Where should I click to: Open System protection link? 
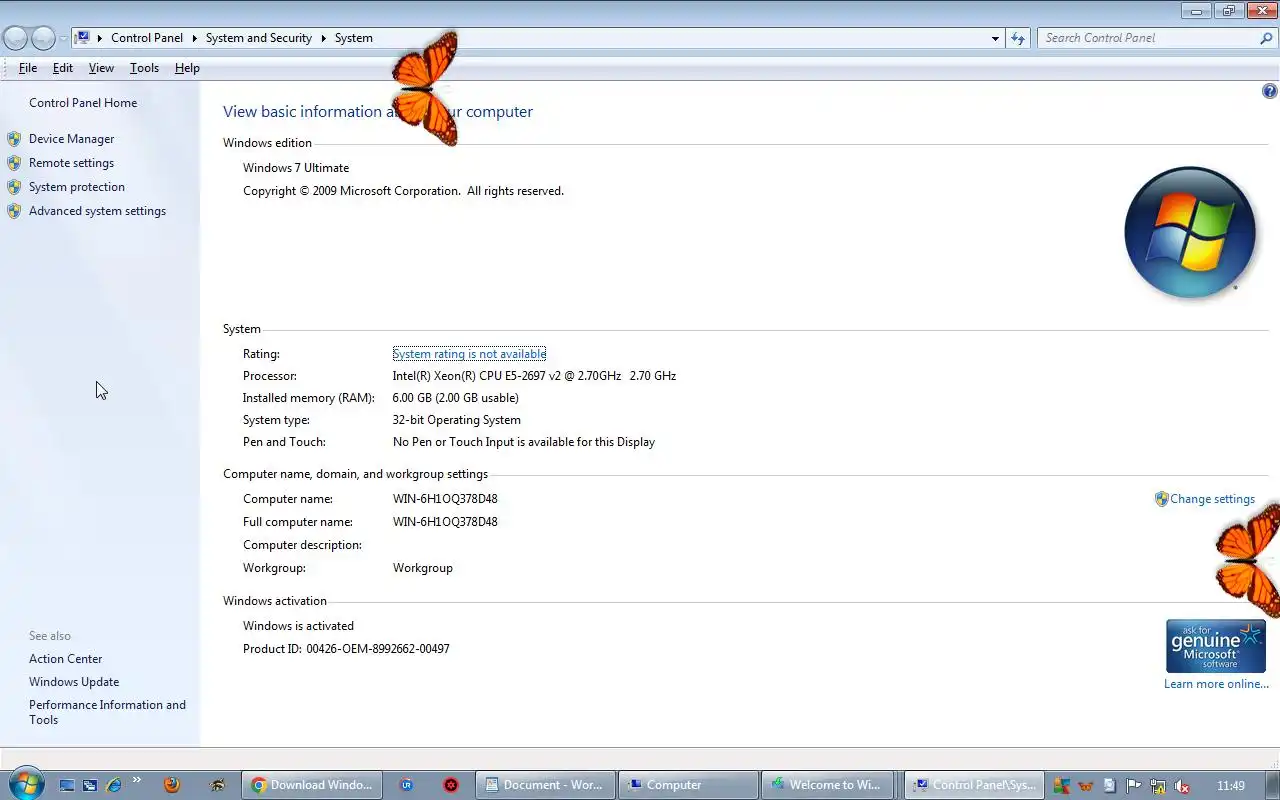click(x=77, y=187)
